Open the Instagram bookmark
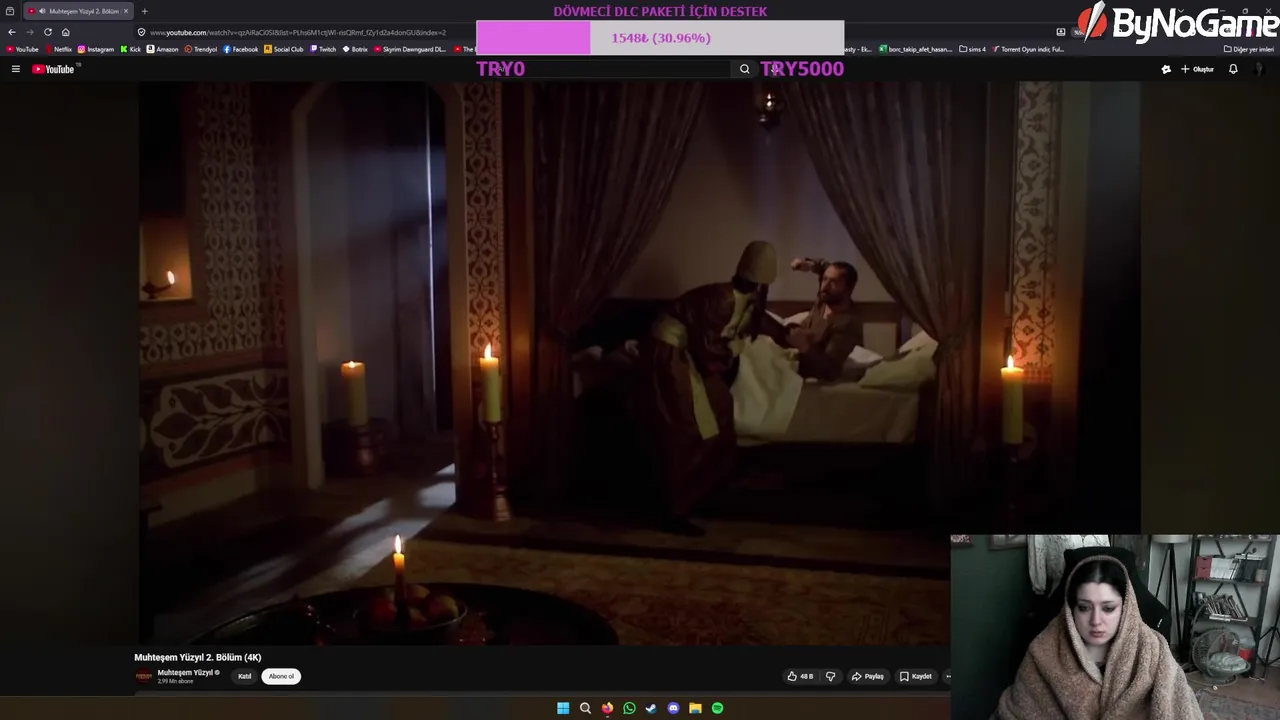 click(x=96, y=49)
